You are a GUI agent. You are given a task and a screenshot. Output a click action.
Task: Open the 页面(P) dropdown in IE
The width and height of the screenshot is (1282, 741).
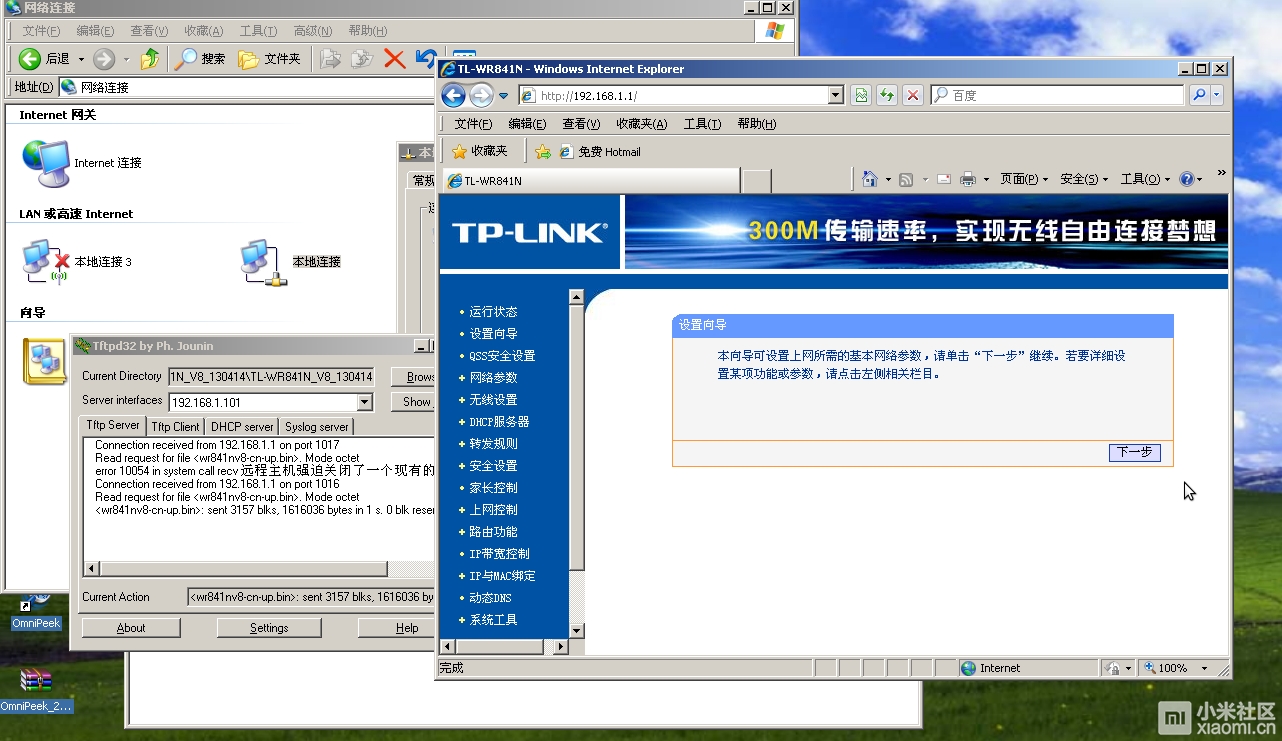click(x=1024, y=179)
